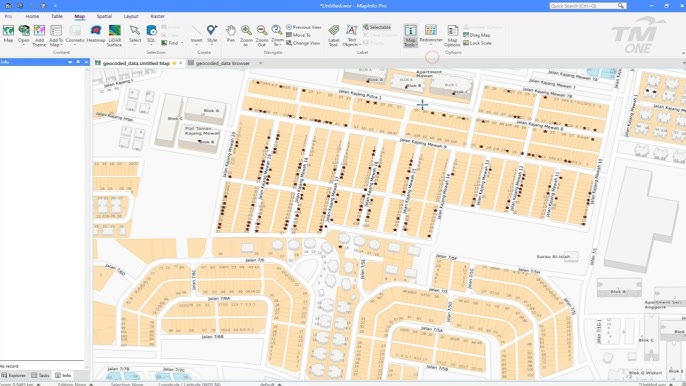Open the SQL select tool
686x386 pixels.
151,34
